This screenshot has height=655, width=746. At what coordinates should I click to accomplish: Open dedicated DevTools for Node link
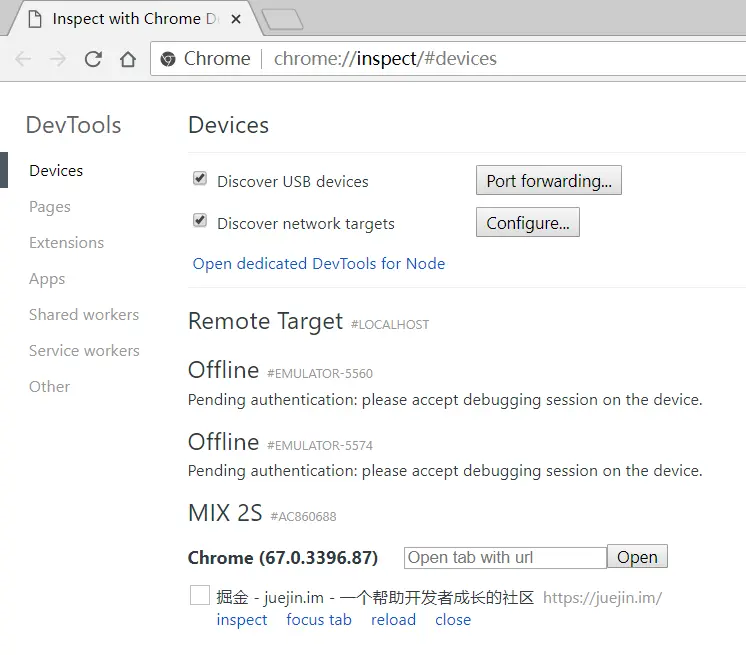(319, 264)
